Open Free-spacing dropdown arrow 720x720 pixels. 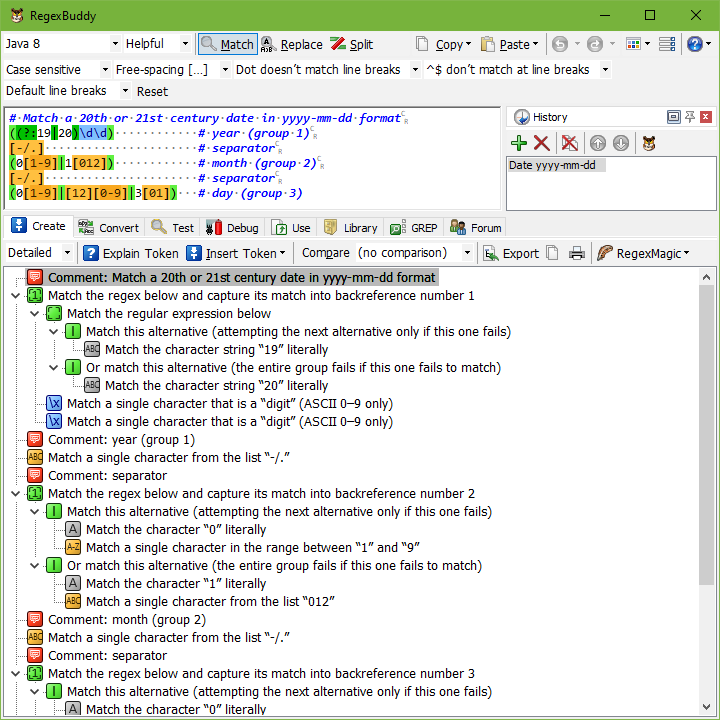(225, 70)
